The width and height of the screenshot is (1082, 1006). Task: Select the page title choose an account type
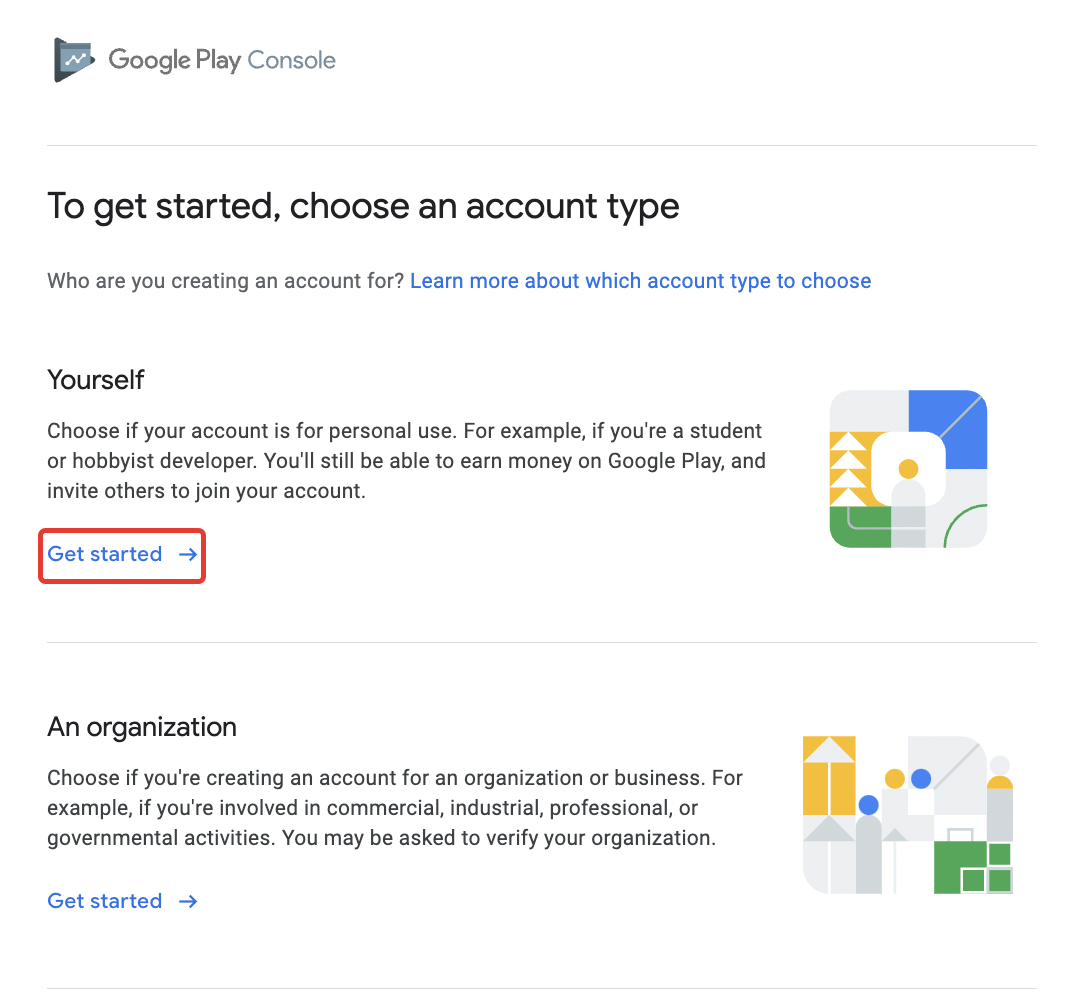coord(363,206)
